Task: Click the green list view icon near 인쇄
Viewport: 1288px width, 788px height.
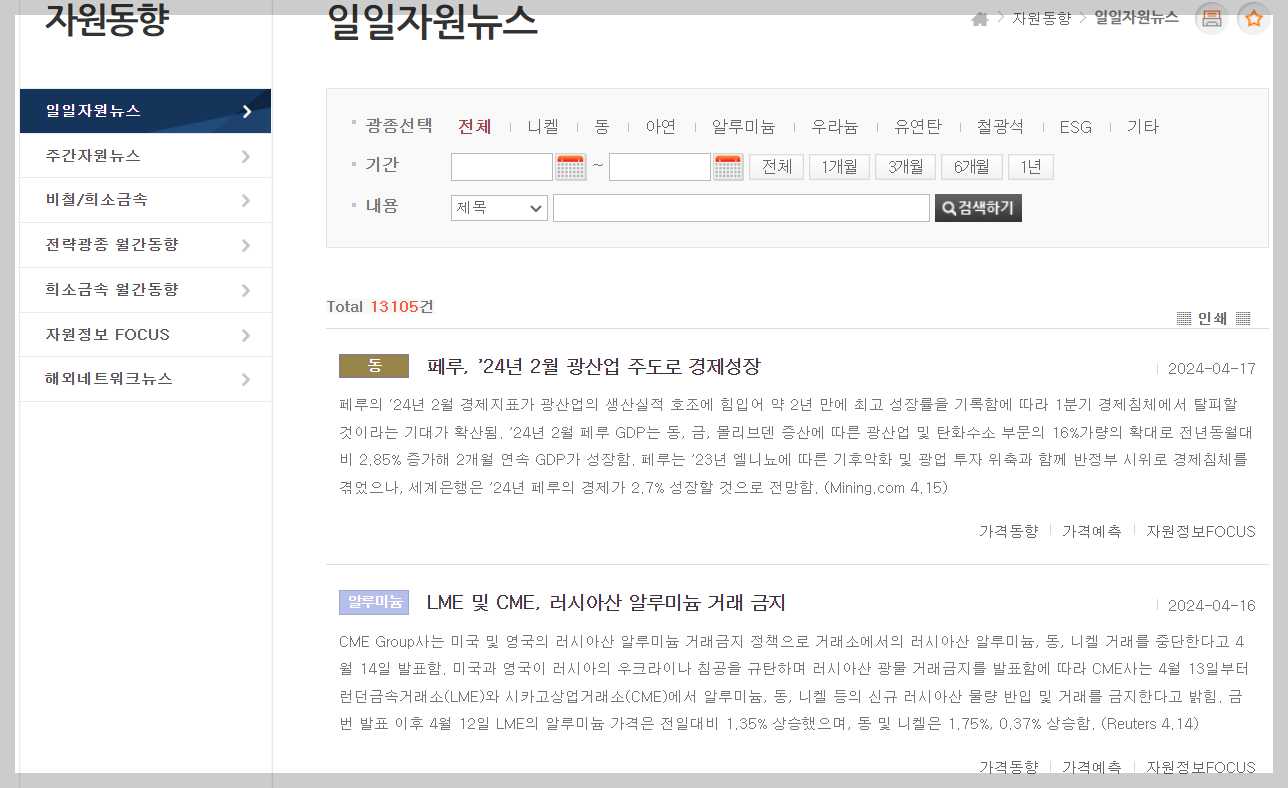Action: pos(1184,318)
